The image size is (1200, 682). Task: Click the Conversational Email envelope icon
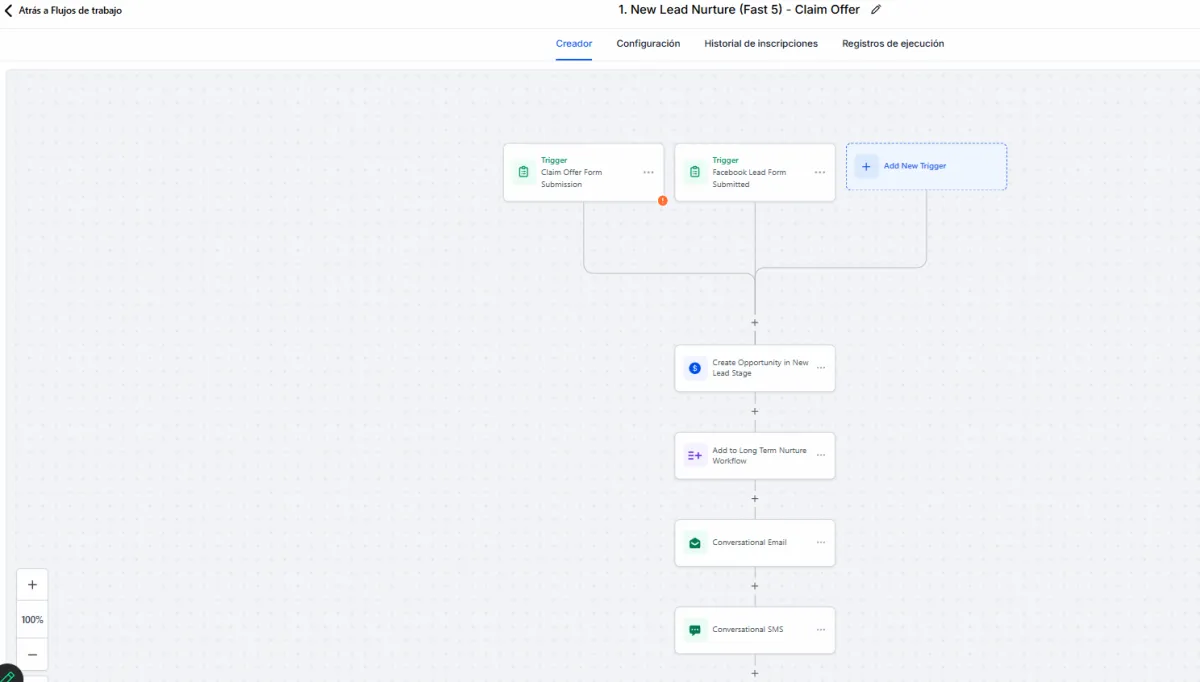[x=695, y=543]
